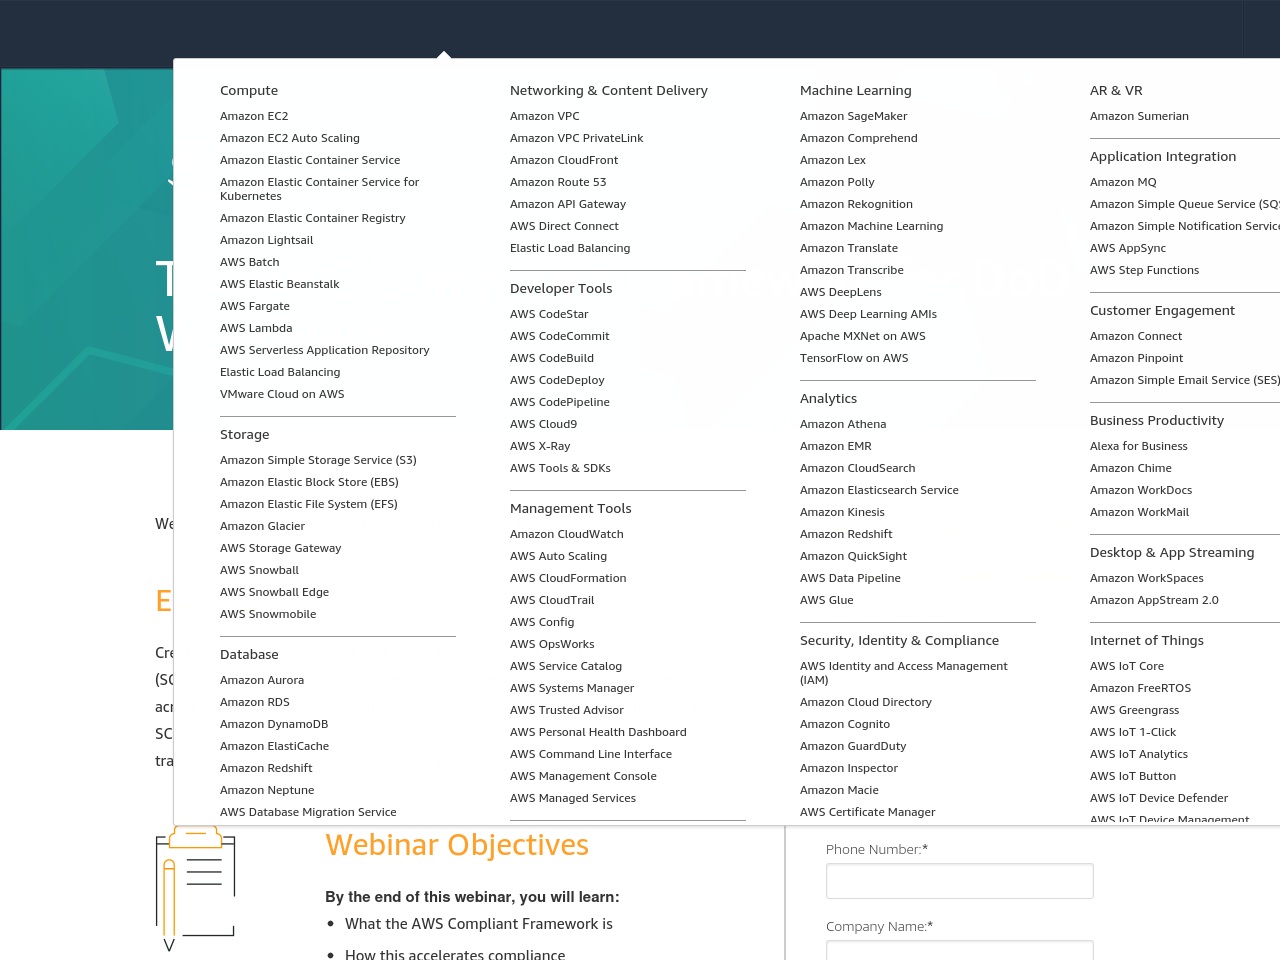The image size is (1280, 960).
Task: Choose AWS Command Line Interface
Action: point(591,754)
